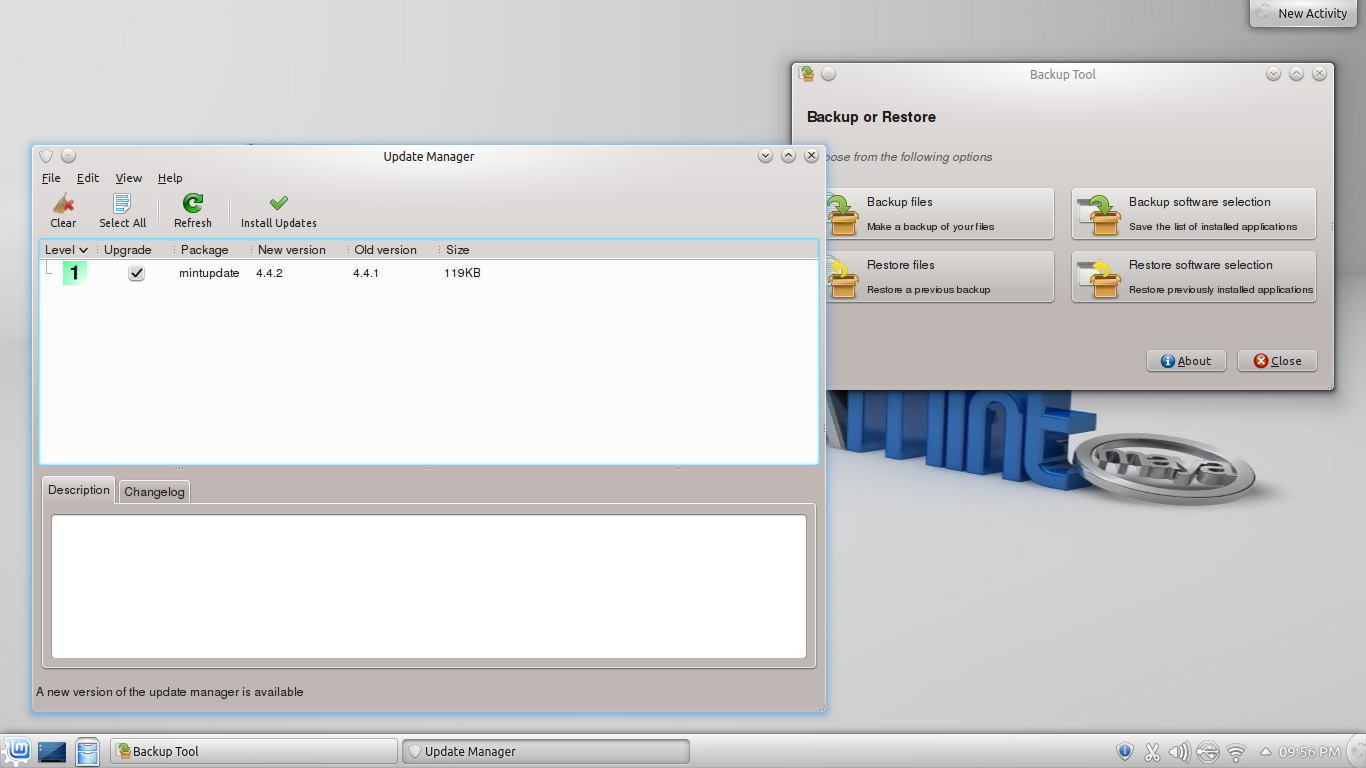Sort updates by the Level column header
The width and height of the screenshot is (1366, 768).
[67, 250]
